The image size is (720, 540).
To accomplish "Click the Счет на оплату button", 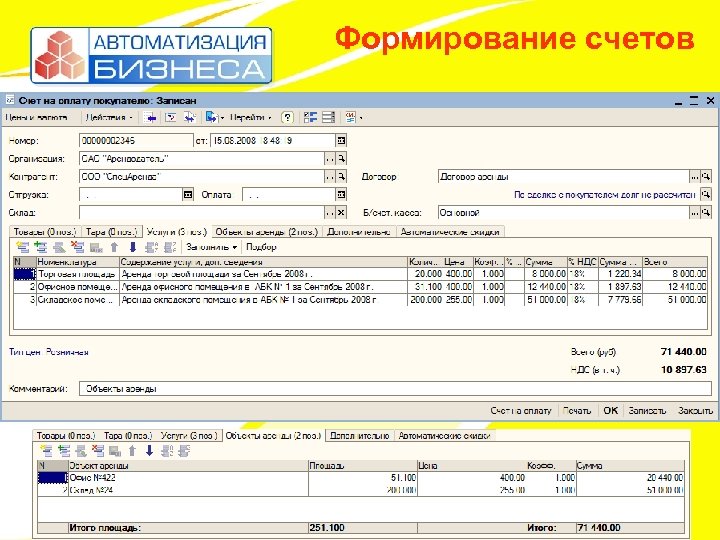I will [x=521, y=411].
